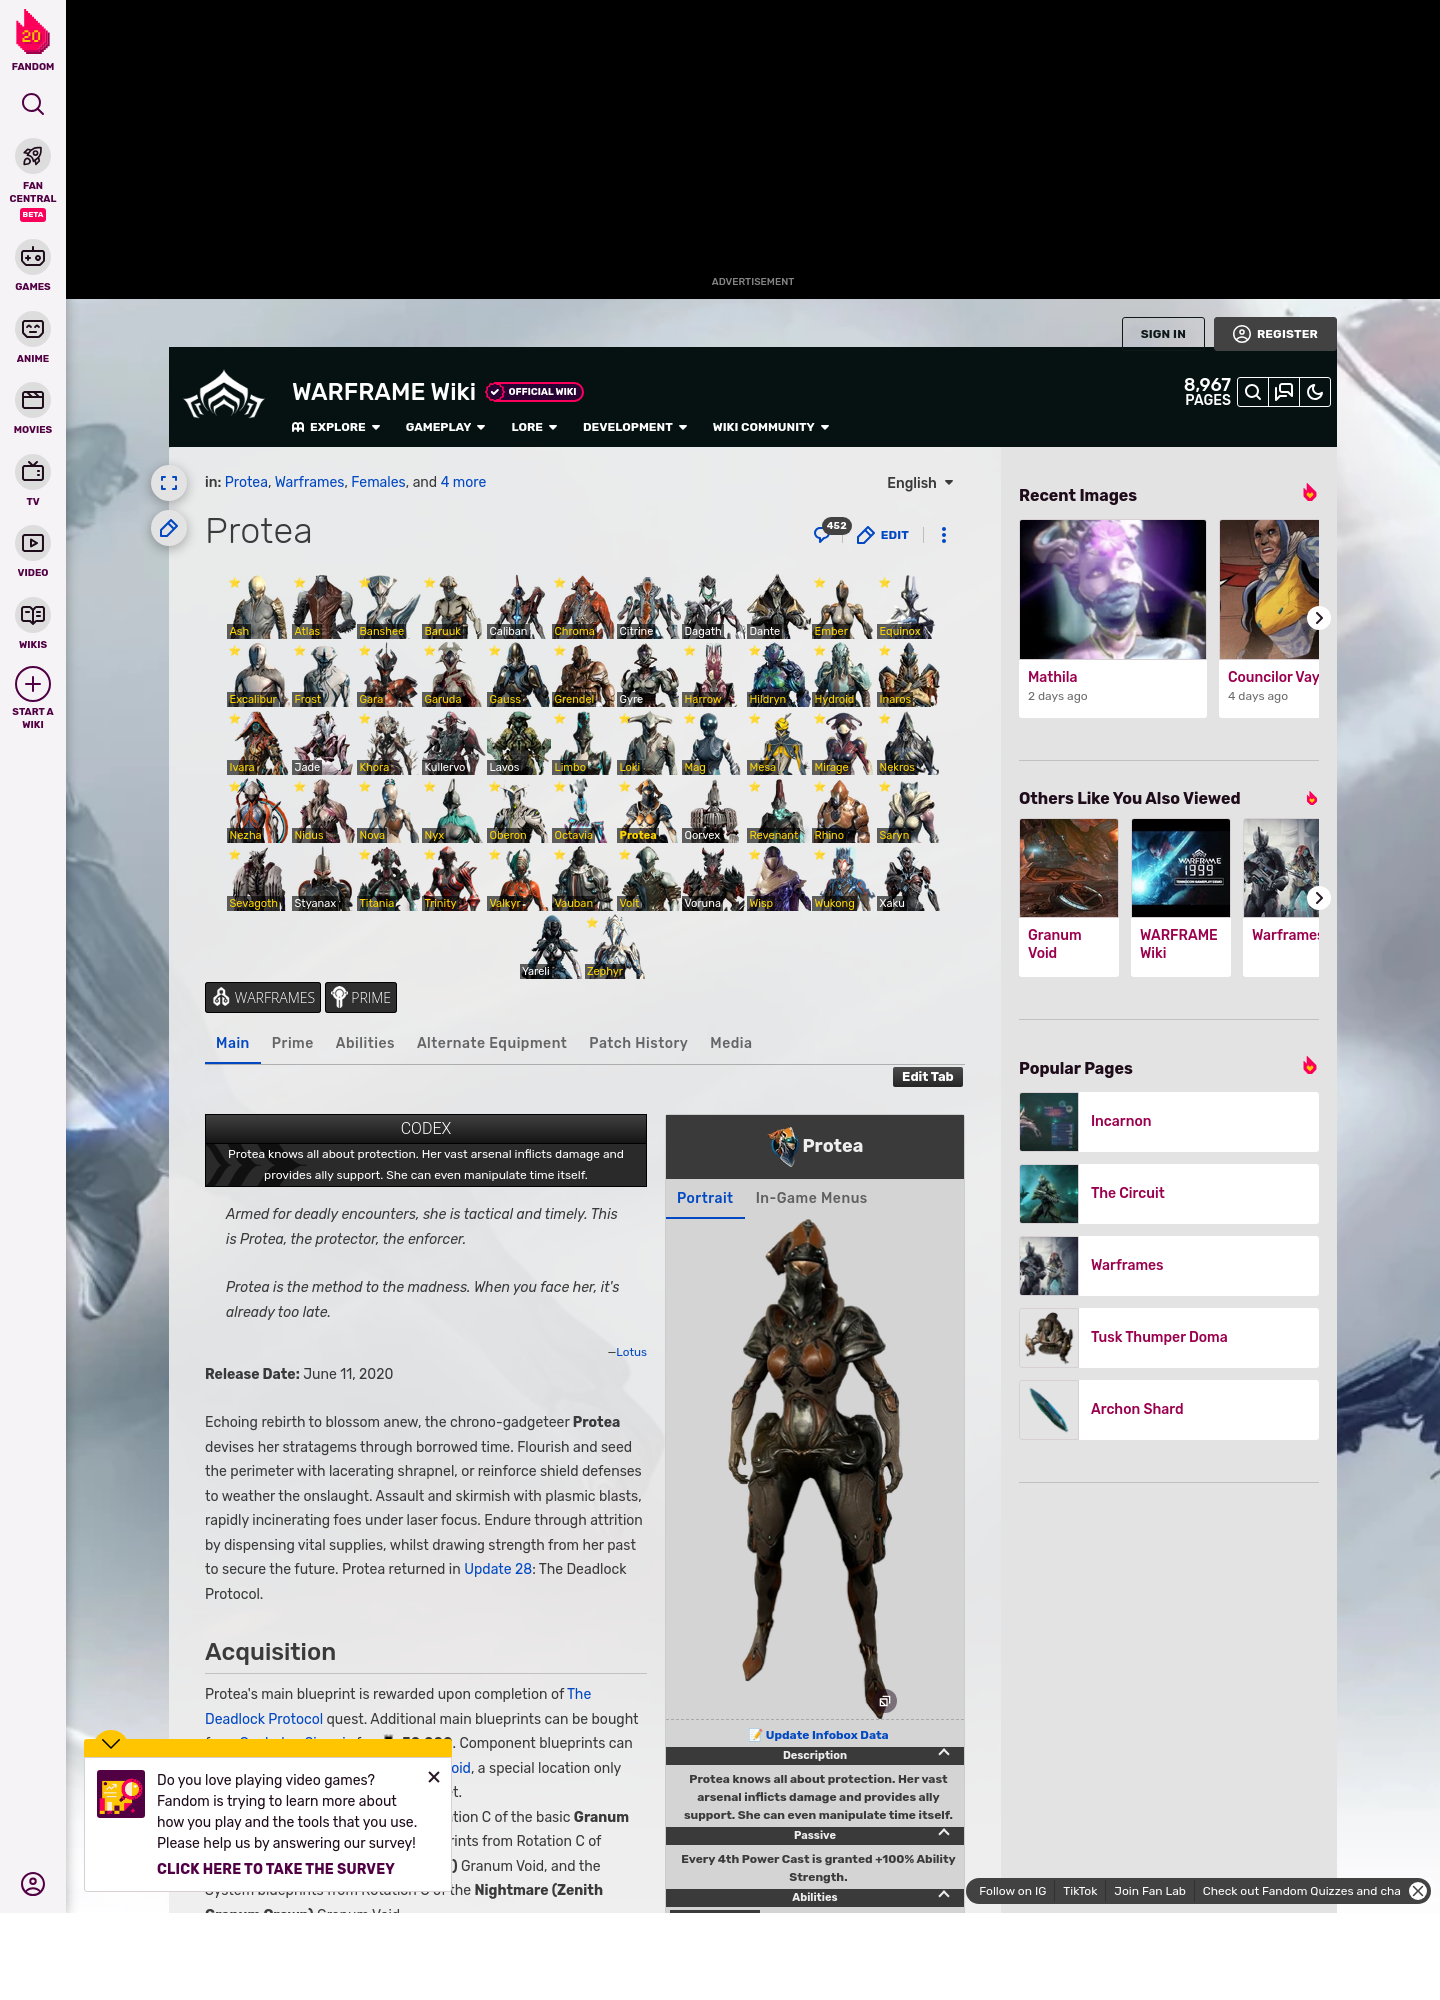1440x2000 pixels.
Task: Click the Register button
Action: pos(1275,334)
